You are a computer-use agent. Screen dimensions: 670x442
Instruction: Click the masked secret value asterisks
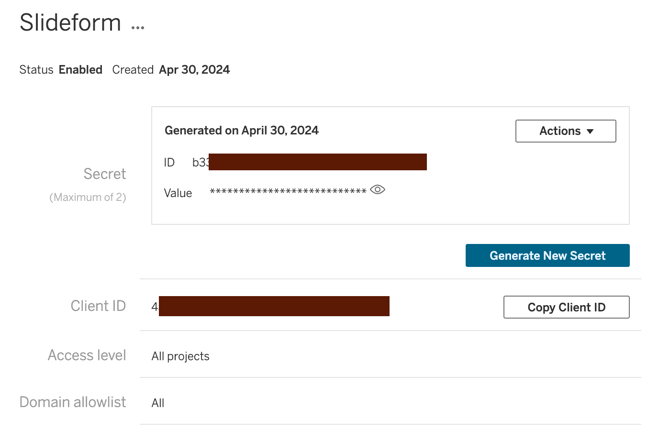[287, 192]
